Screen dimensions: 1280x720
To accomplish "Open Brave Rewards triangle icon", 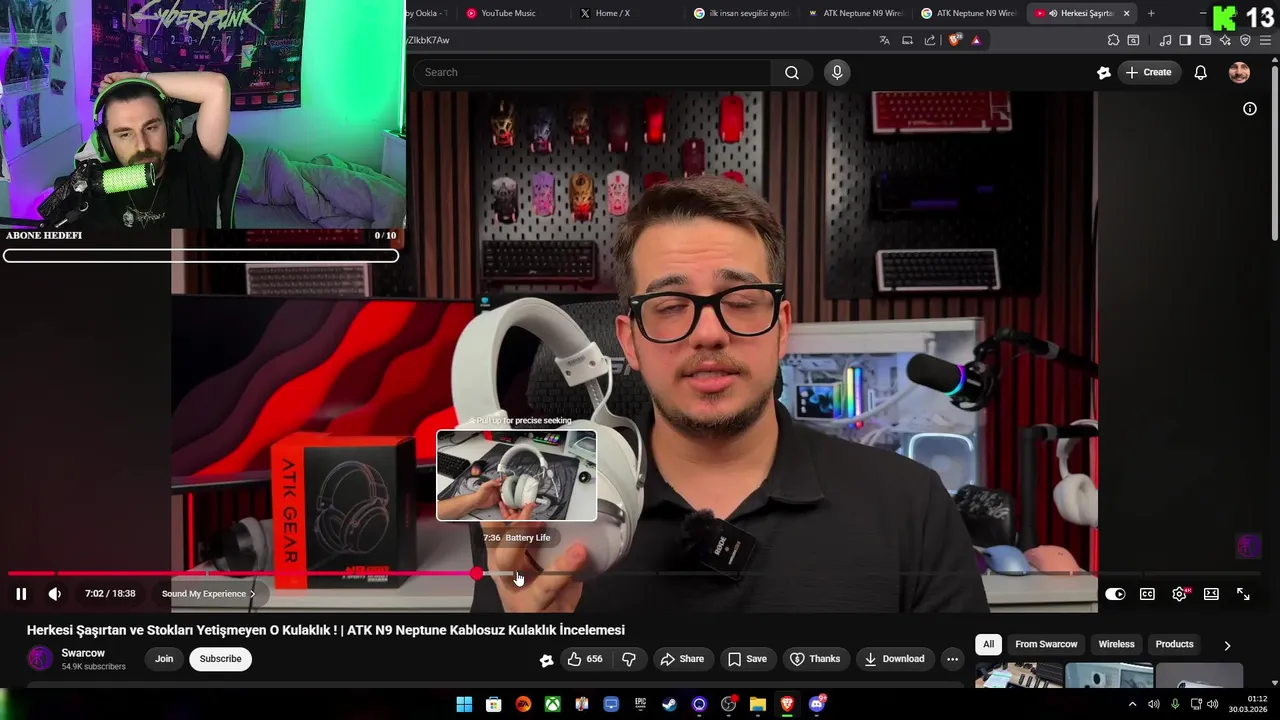I will point(976,40).
